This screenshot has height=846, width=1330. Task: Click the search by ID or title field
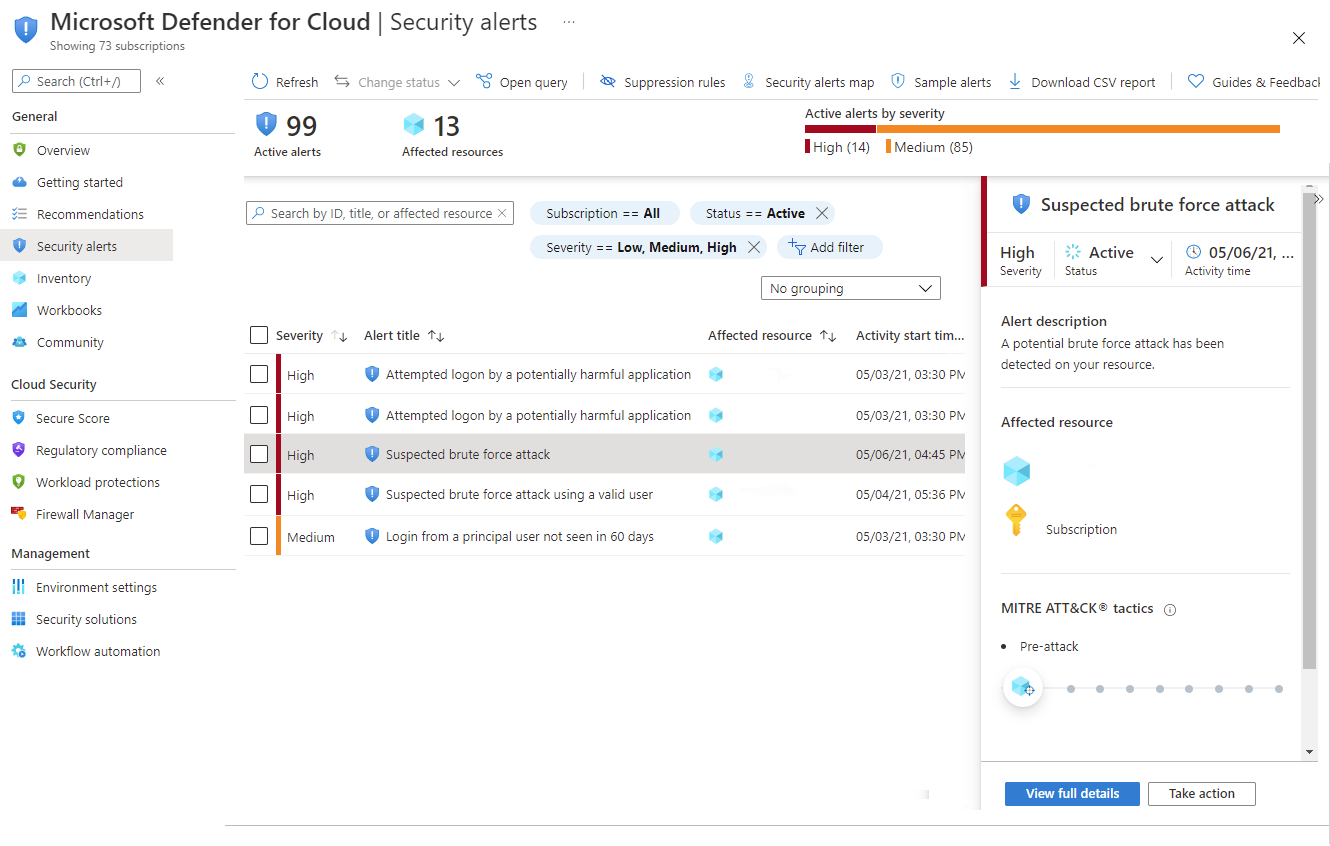(x=380, y=213)
